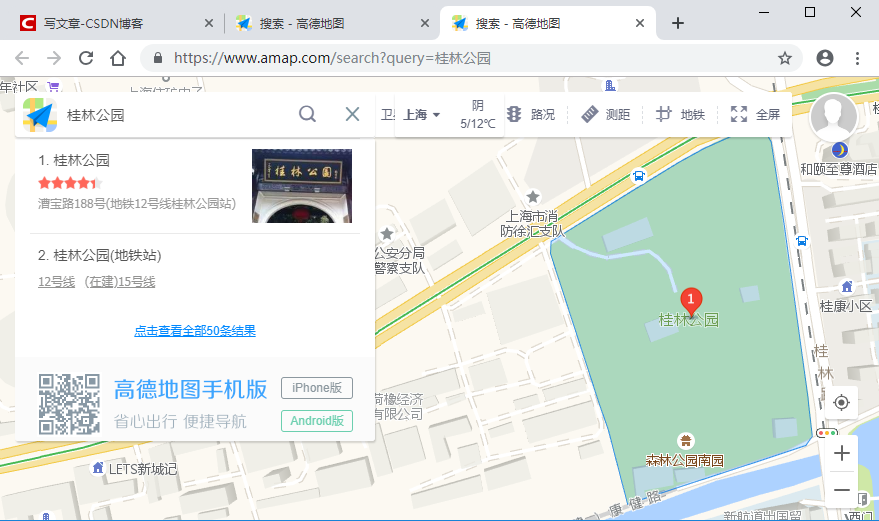879x521 pixels.
Task: Click the bus stop icon north of park
Action: click(x=639, y=176)
